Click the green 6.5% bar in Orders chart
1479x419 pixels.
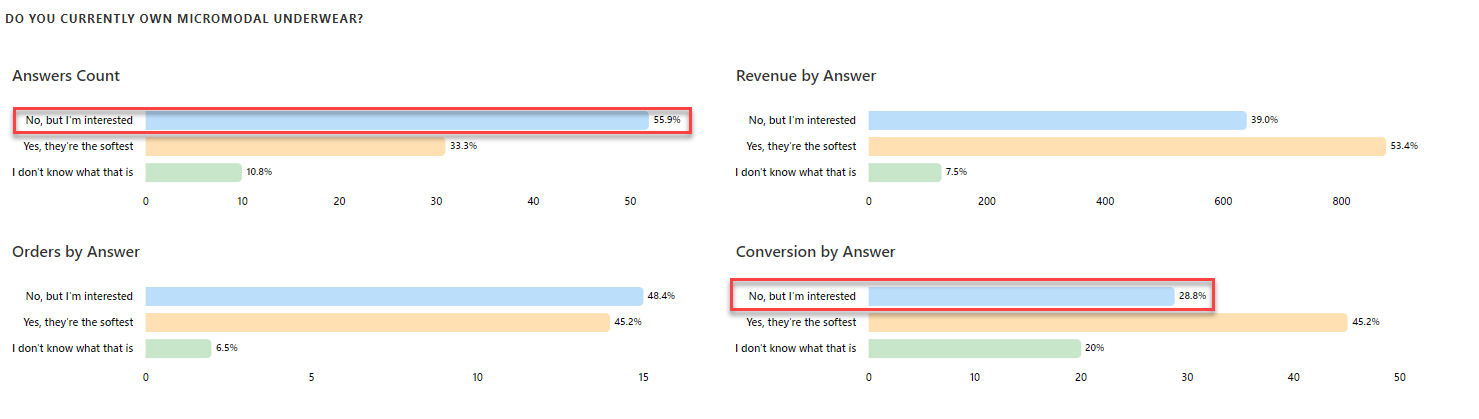[178, 348]
